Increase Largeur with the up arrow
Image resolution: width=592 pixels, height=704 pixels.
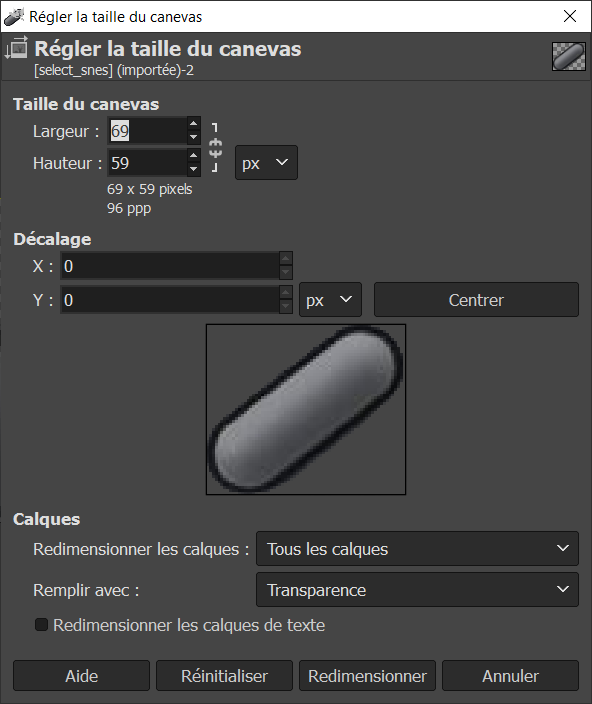pyautogui.click(x=193, y=123)
